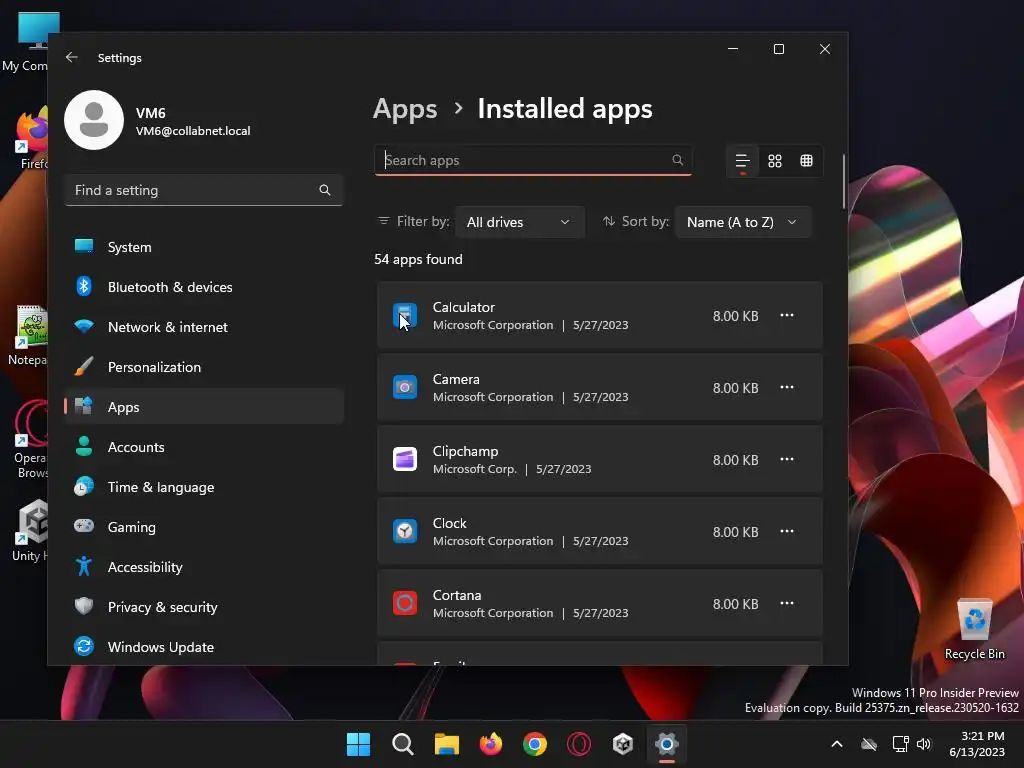Open Bluetooth & devices settings

click(204, 287)
